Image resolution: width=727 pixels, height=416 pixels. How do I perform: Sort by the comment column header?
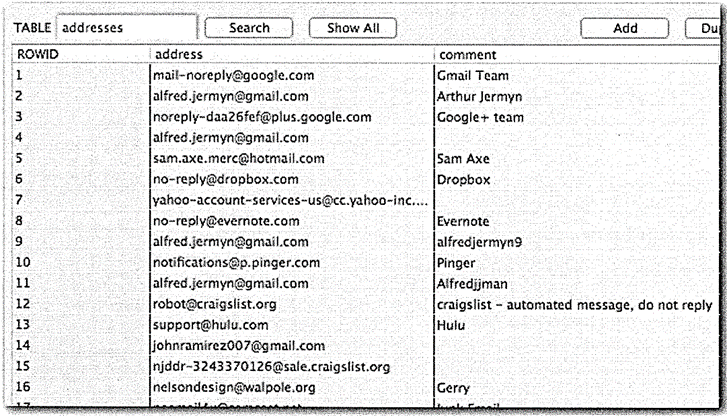[577, 54]
